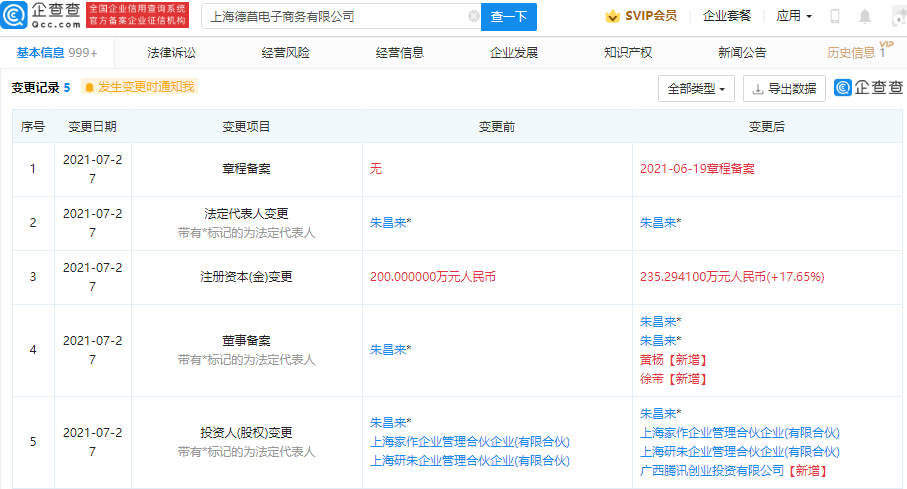The width and height of the screenshot is (907, 489).
Task: Open 上海家作企业管理合伙企业 in 变更后 column
Action: (x=740, y=433)
